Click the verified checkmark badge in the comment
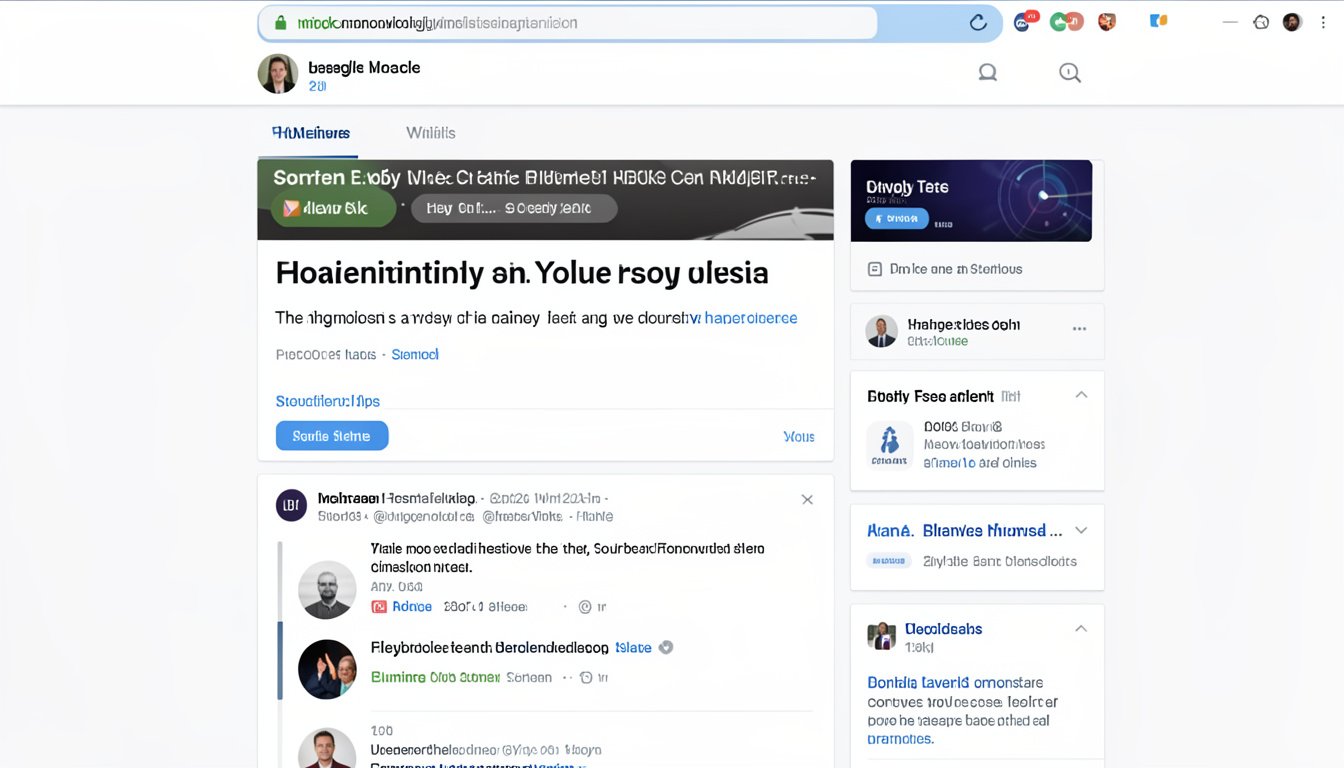The image size is (1344, 768). [x=666, y=647]
